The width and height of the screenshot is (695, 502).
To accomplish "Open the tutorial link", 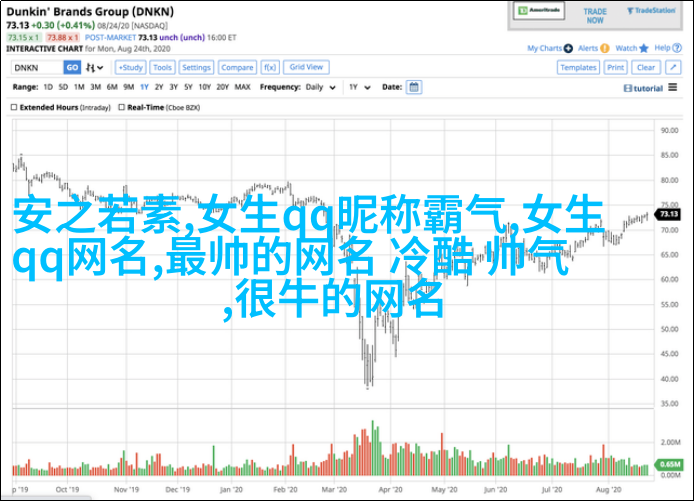I will (x=643, y=88).
